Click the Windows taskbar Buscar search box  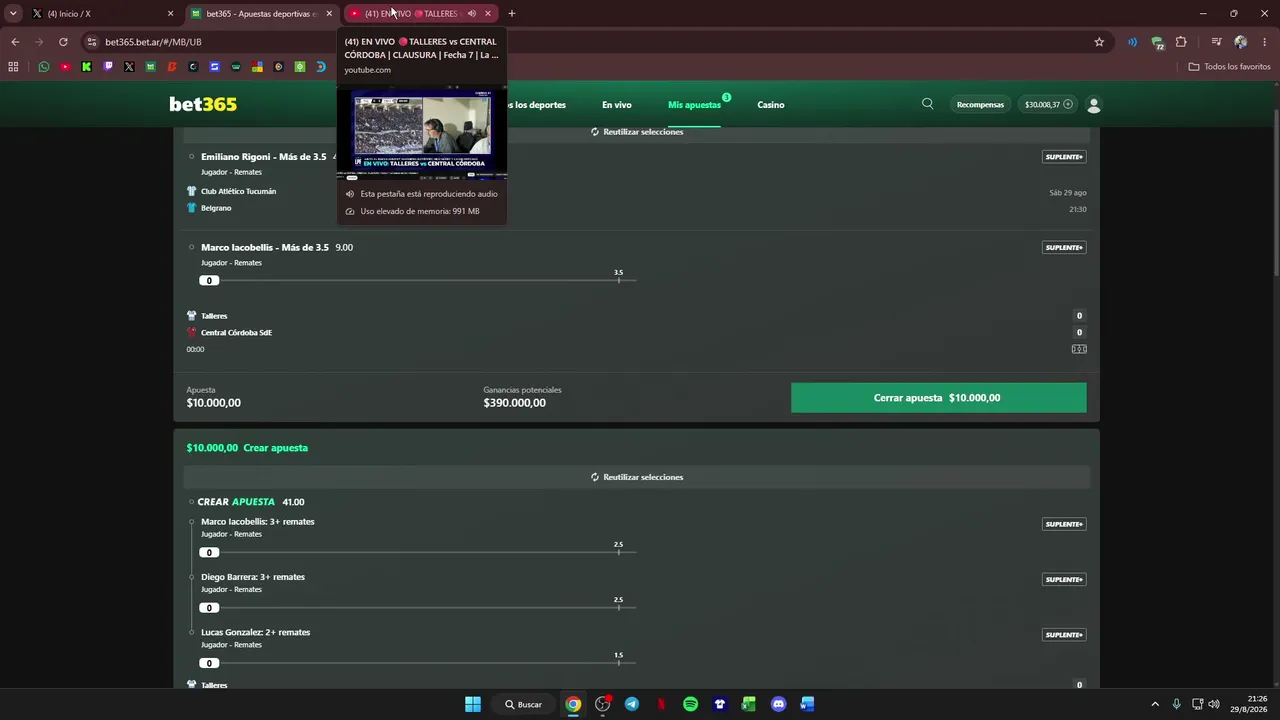(x=524, y=704)
